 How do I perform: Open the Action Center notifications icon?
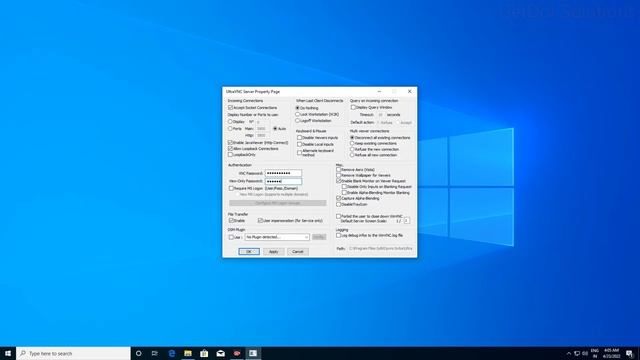(629, 353)
